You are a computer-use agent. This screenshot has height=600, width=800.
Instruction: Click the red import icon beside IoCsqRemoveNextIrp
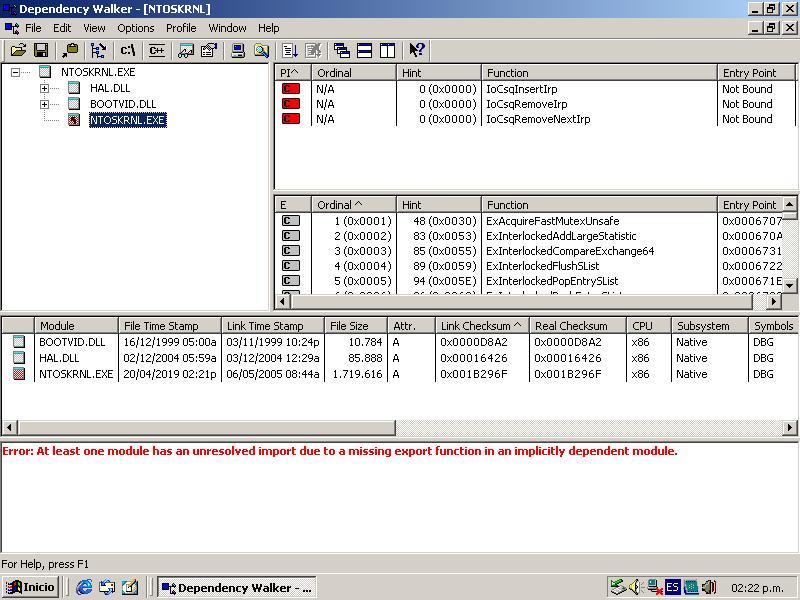point(291,119)
